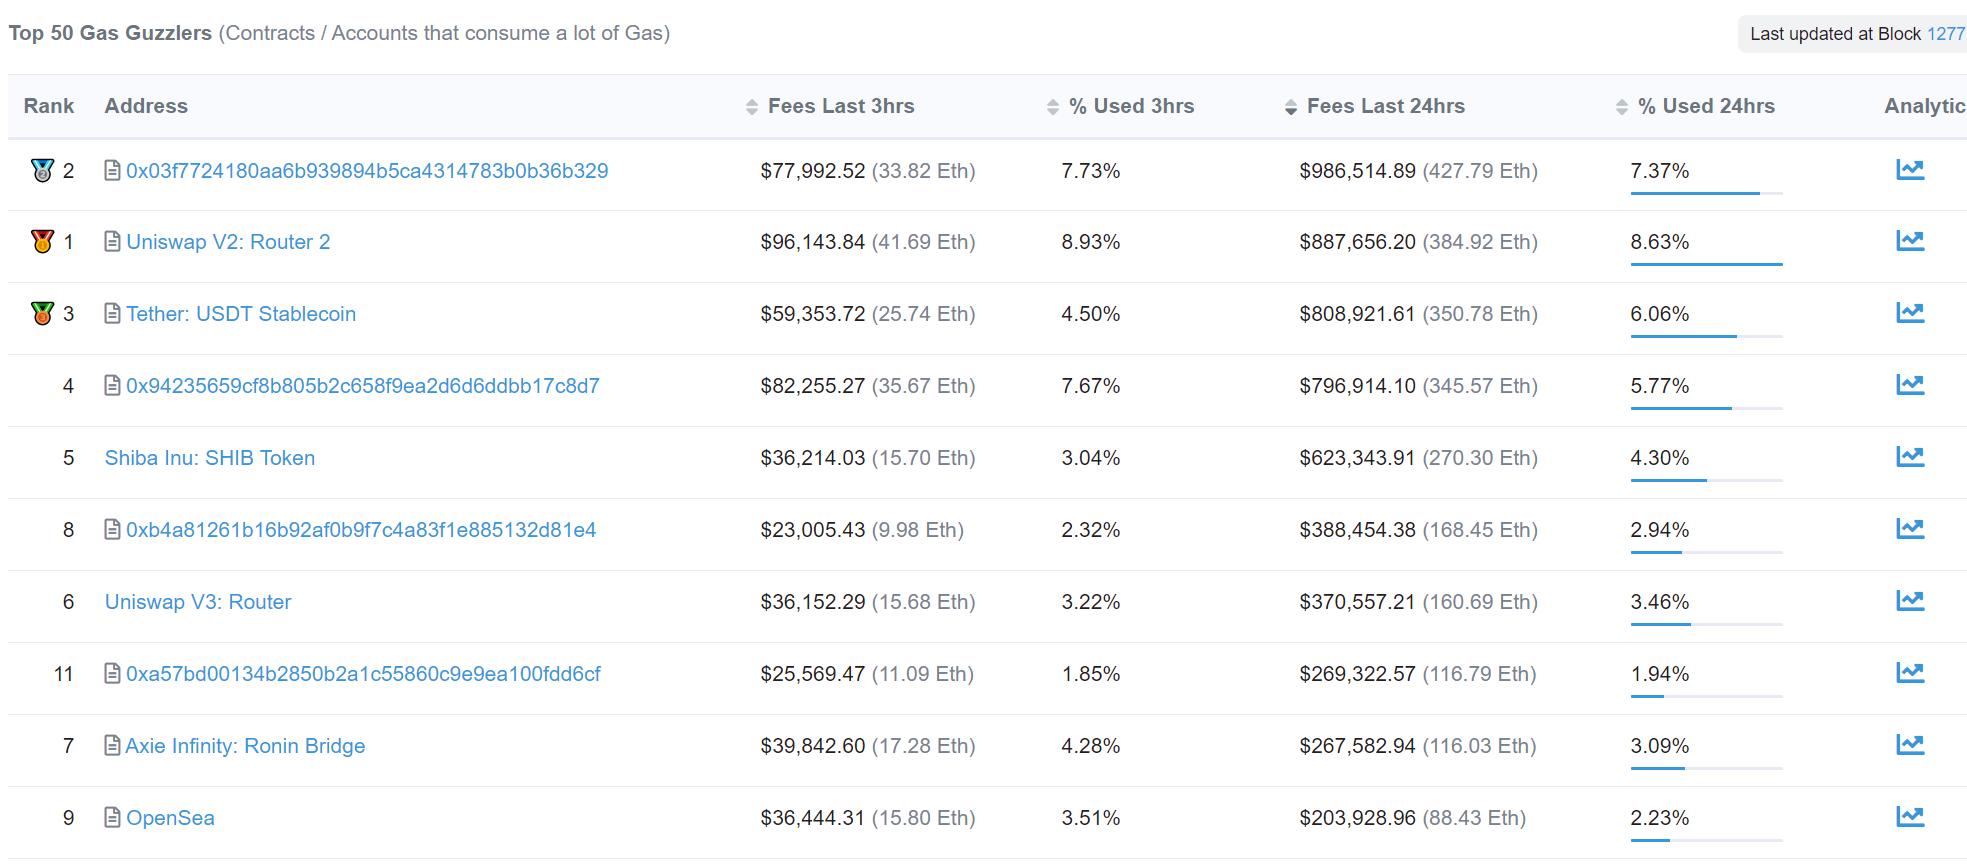Image resolution: width=1967 pixels, height=864 pixels.
Task: Open the Uniswap V2: Router 2 address link
Action: [228, 242]
